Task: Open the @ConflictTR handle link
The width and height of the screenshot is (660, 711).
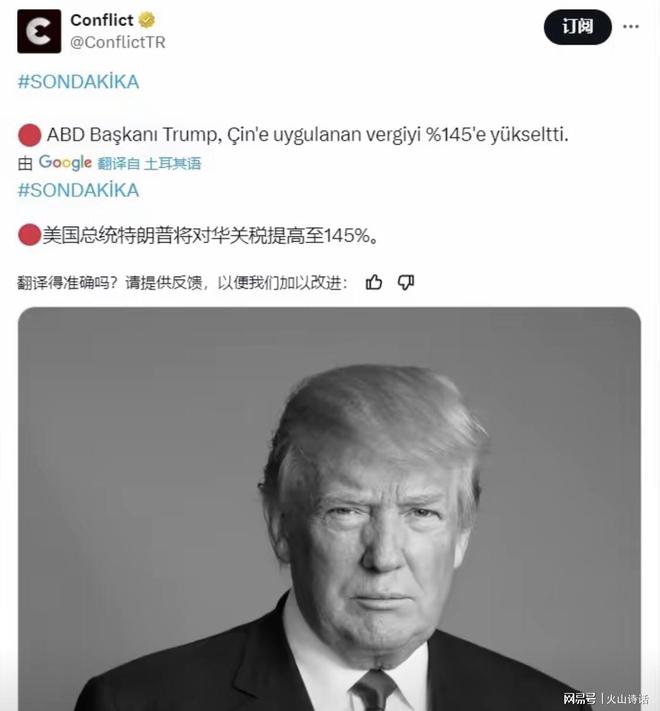Action: pos(118,42)
